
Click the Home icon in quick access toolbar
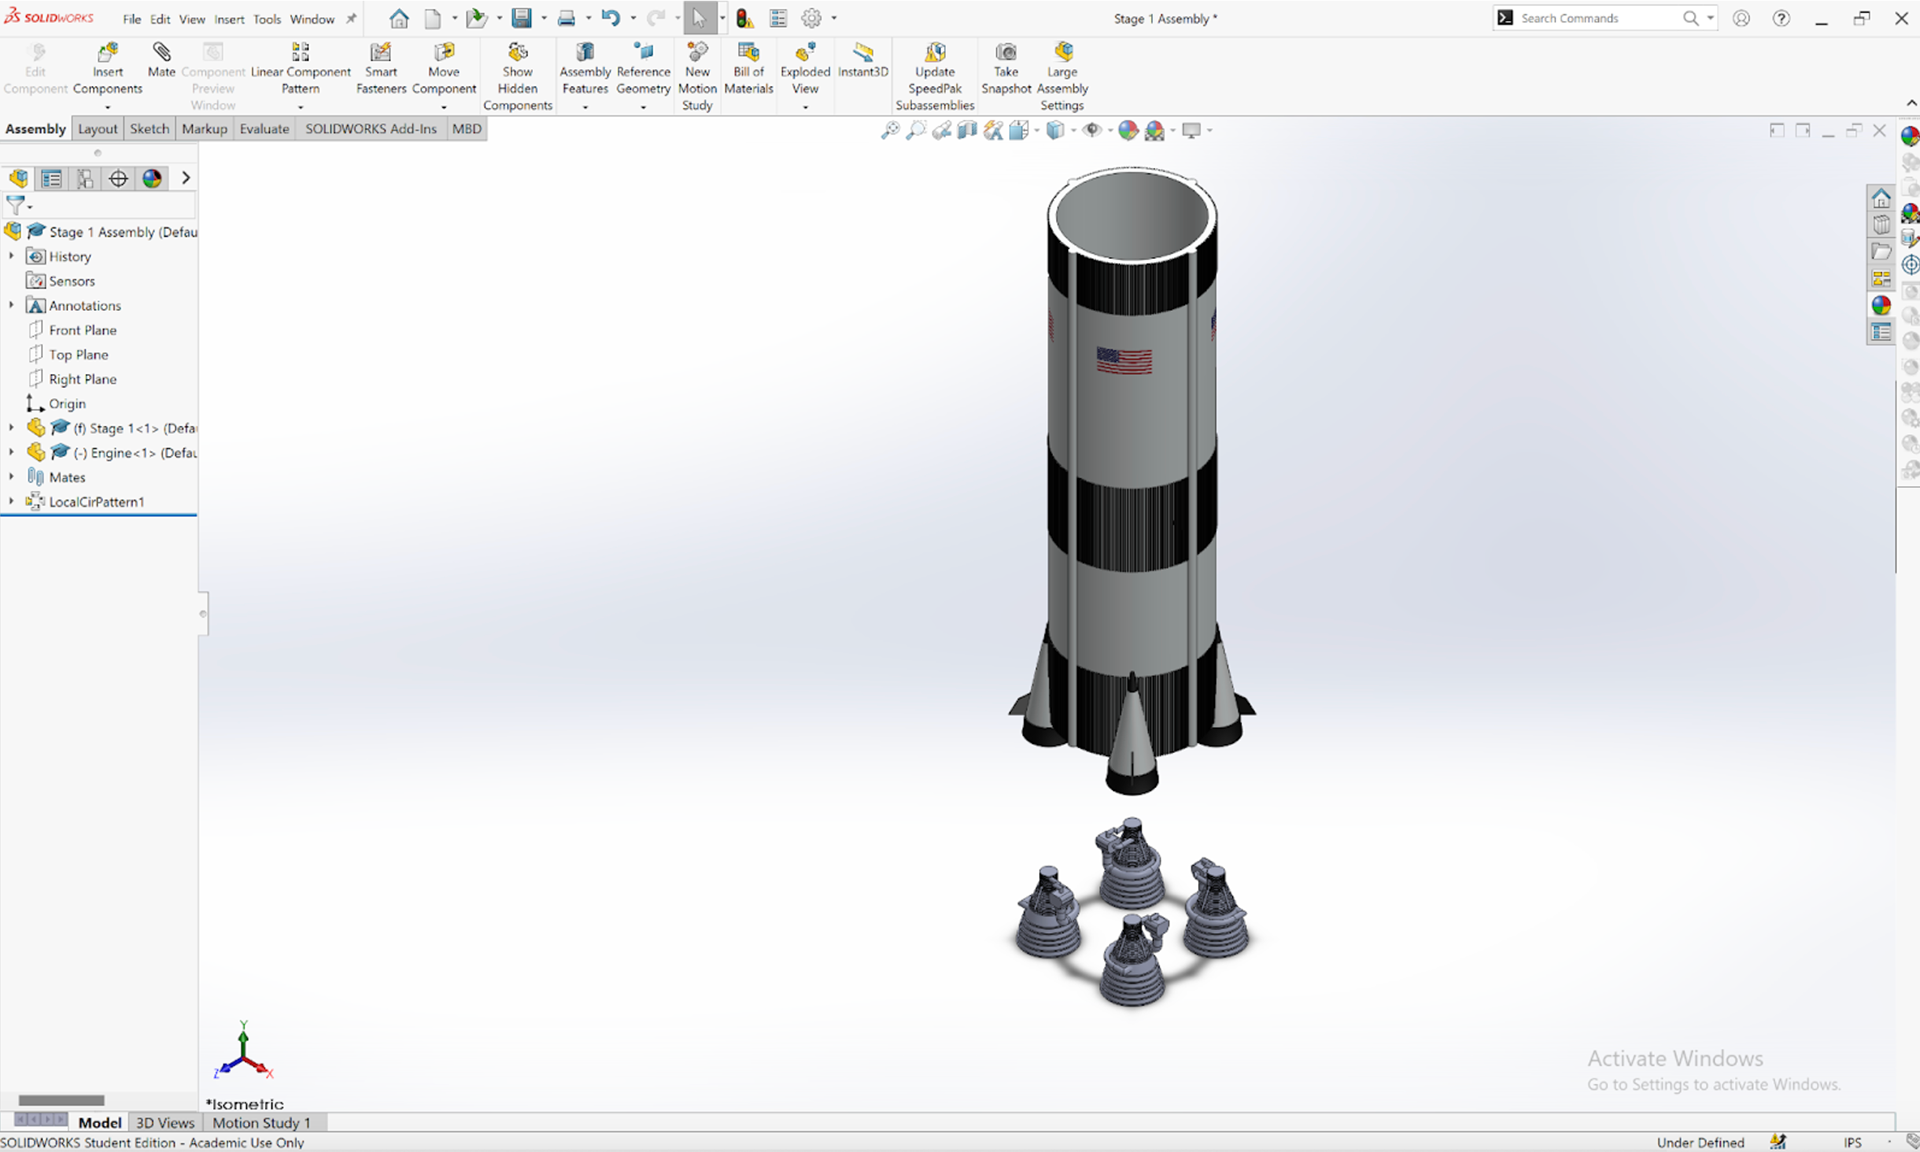[399, 19]
